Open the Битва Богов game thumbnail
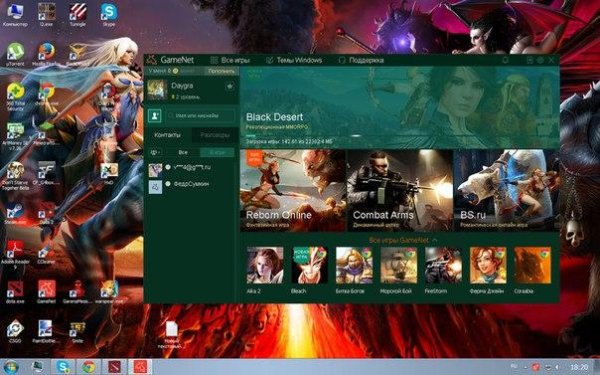This screenshot has width=600, height=375. [354, 265]
